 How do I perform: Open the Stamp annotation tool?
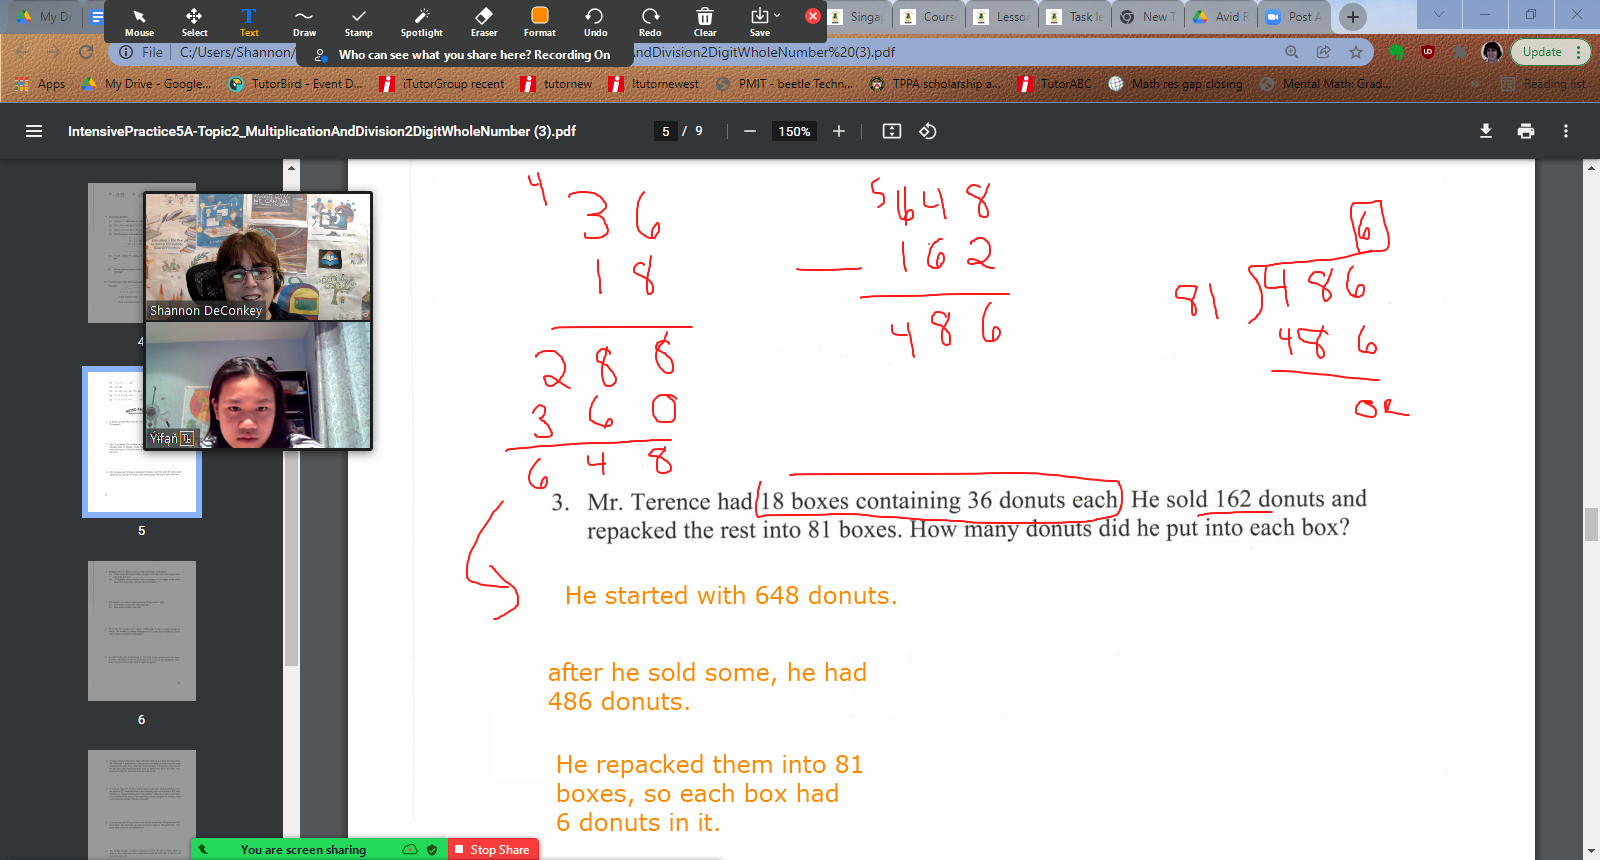[359, 21]
